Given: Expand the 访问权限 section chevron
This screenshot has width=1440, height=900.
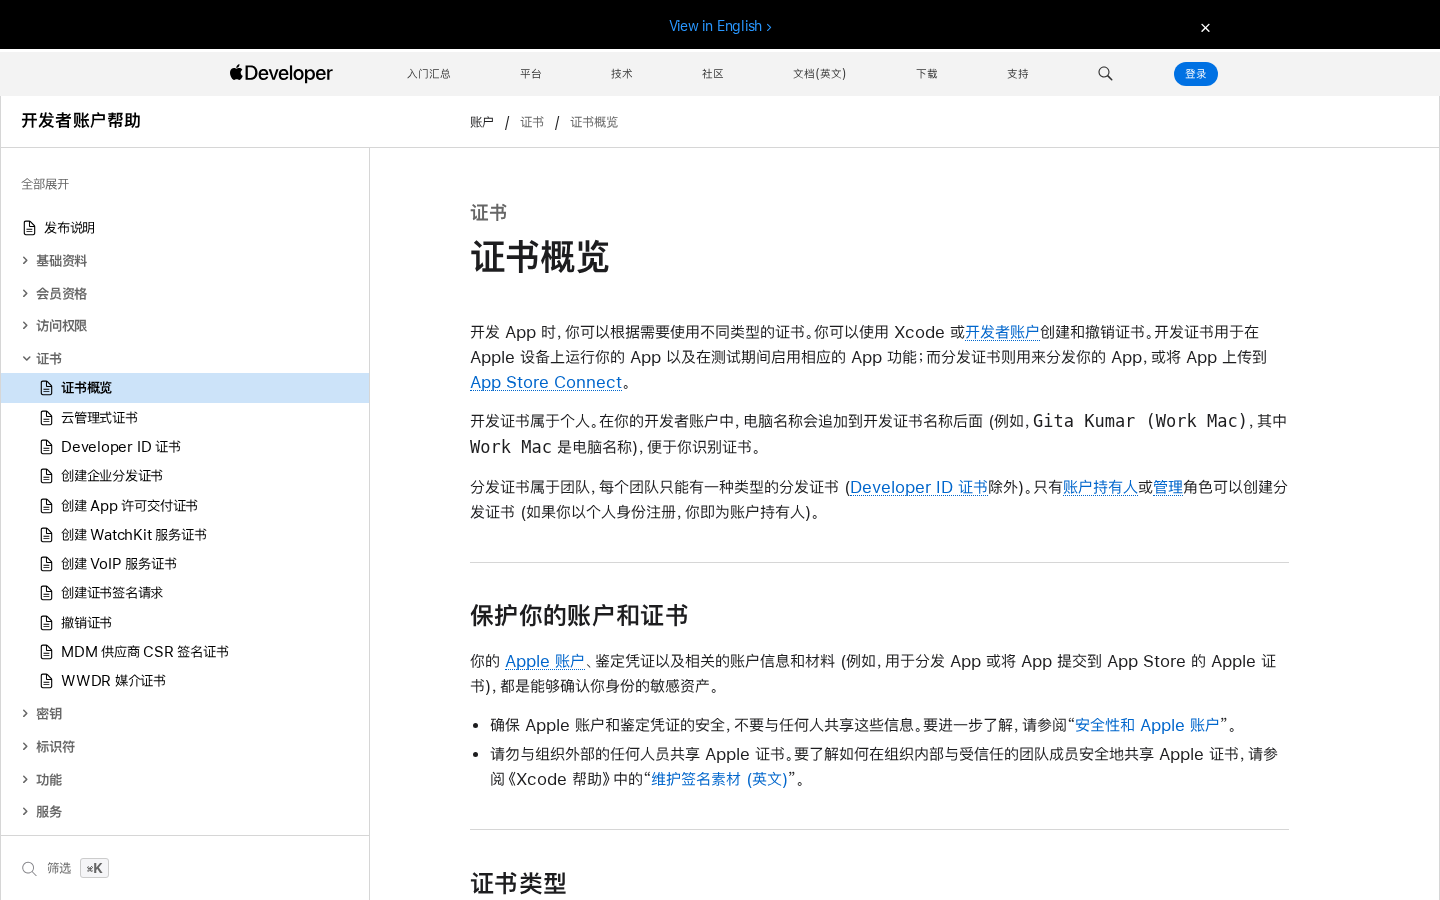Looking at the screenshot, I should pyautogui.click(x=26, y=326).
